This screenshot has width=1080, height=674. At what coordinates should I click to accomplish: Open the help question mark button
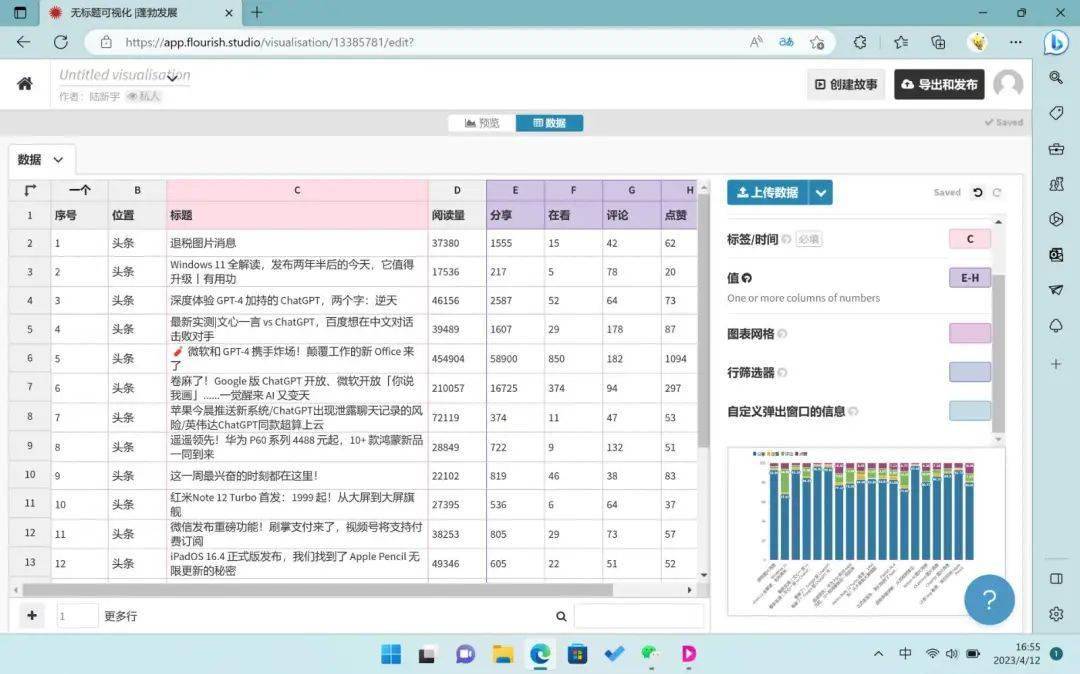[989, 600]
